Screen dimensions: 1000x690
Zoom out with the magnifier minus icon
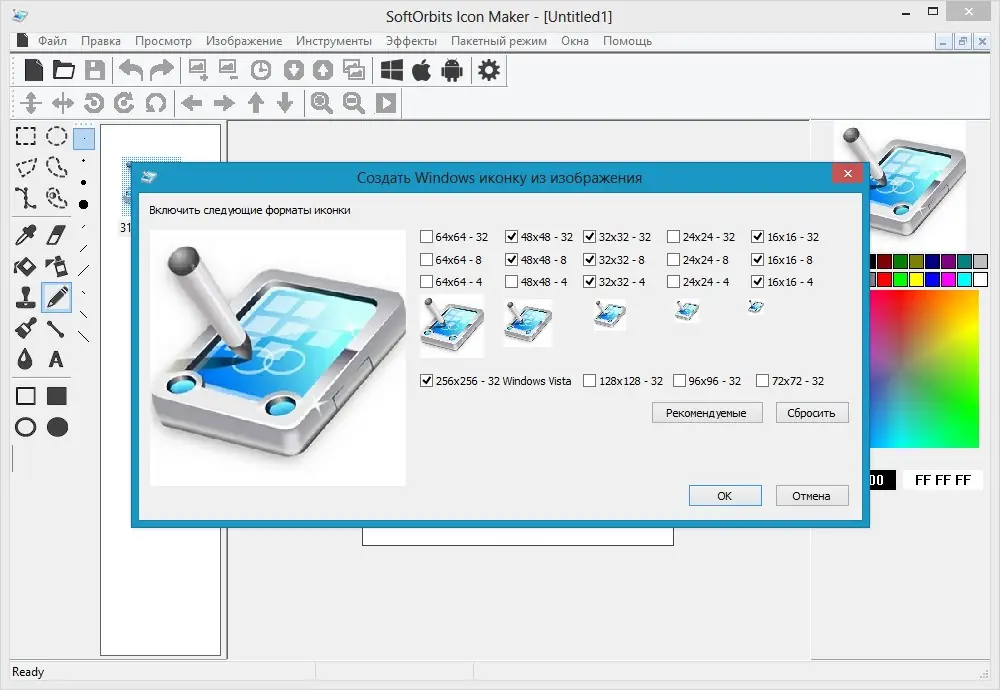click(353, 103)
